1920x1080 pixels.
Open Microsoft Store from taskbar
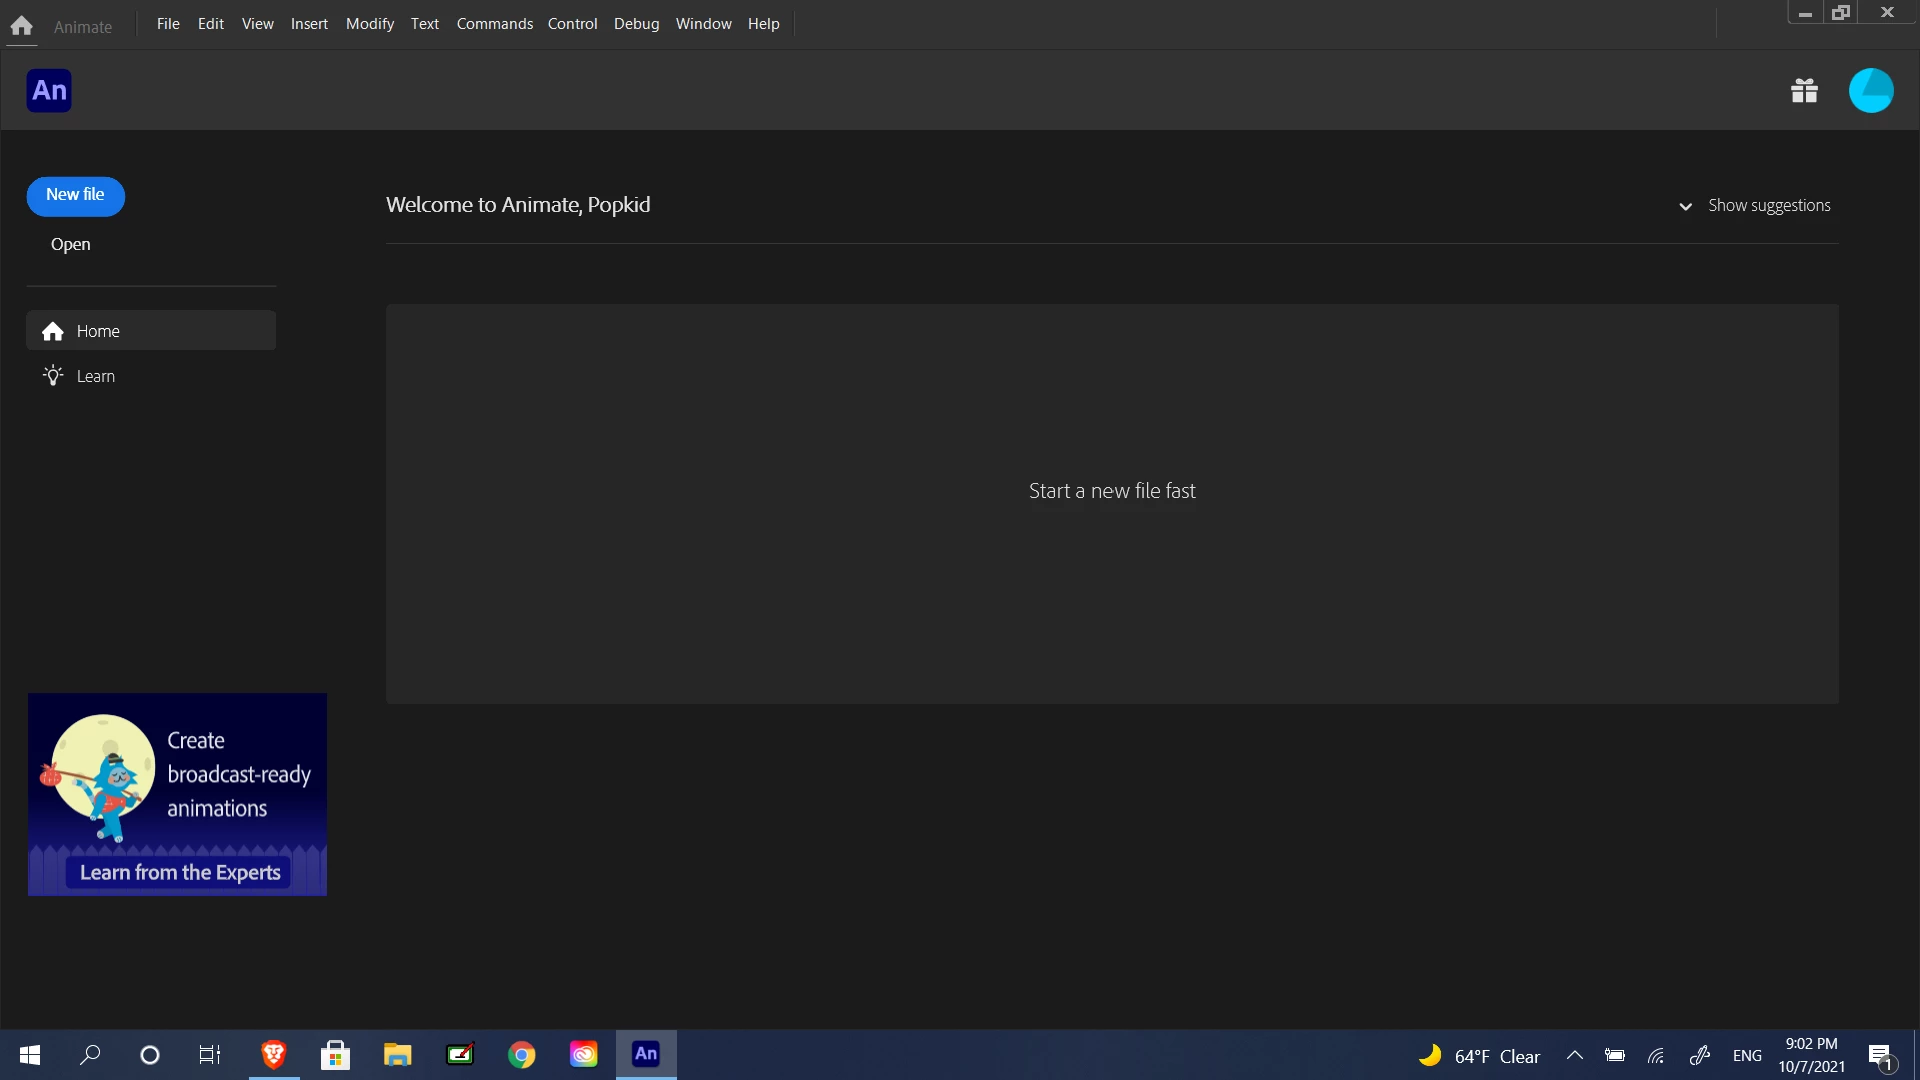pyautogui.click(x=335, y=1055)
